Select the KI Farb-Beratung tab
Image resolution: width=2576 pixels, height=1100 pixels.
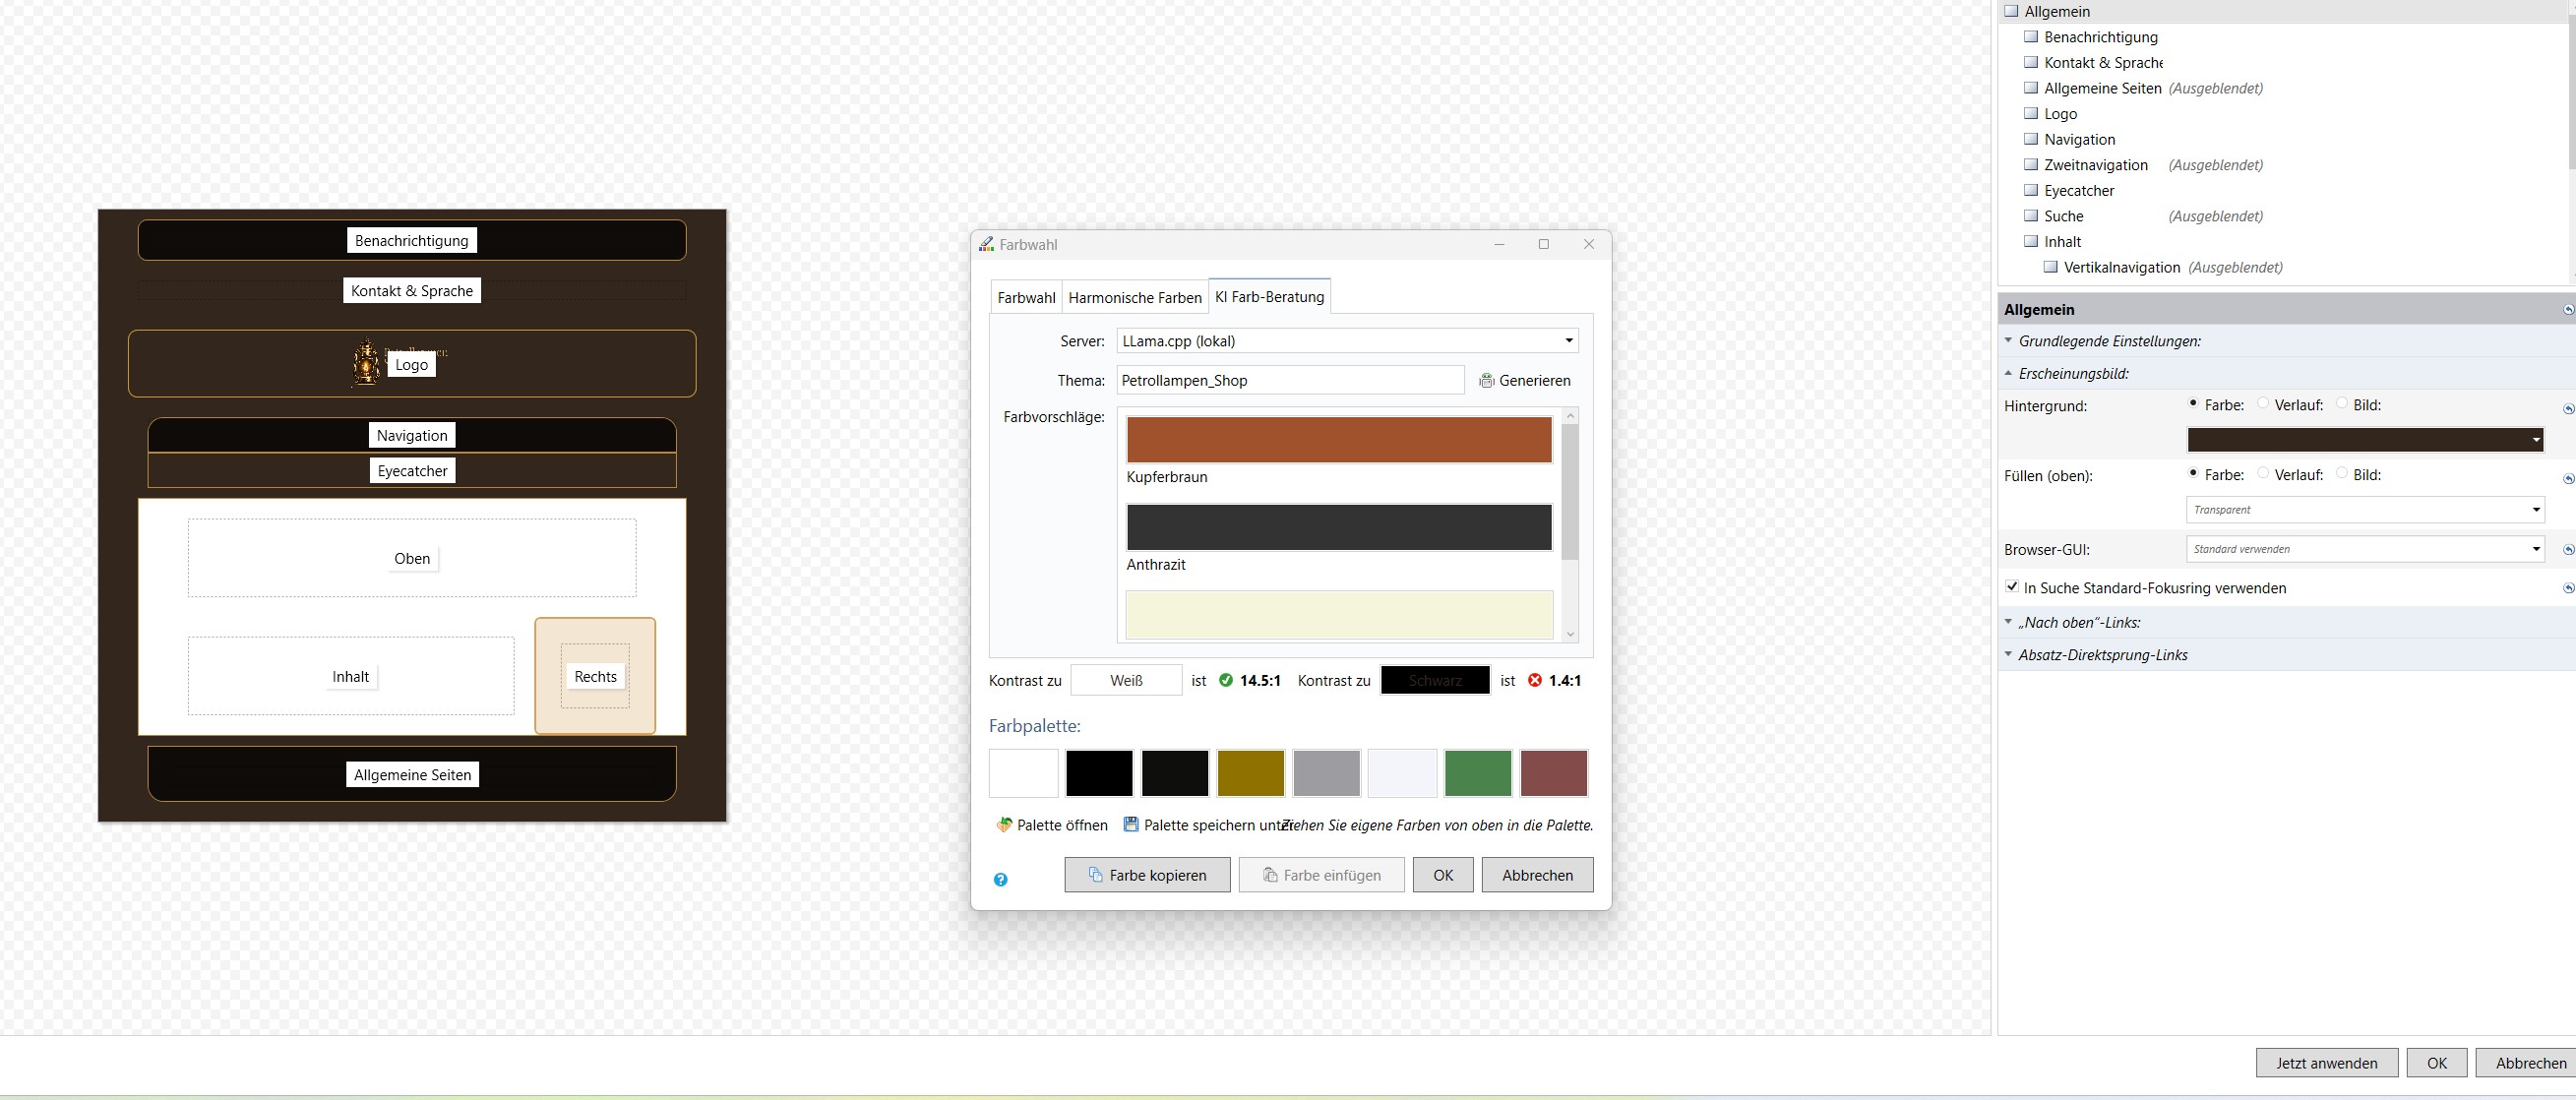click(1269, 297)
